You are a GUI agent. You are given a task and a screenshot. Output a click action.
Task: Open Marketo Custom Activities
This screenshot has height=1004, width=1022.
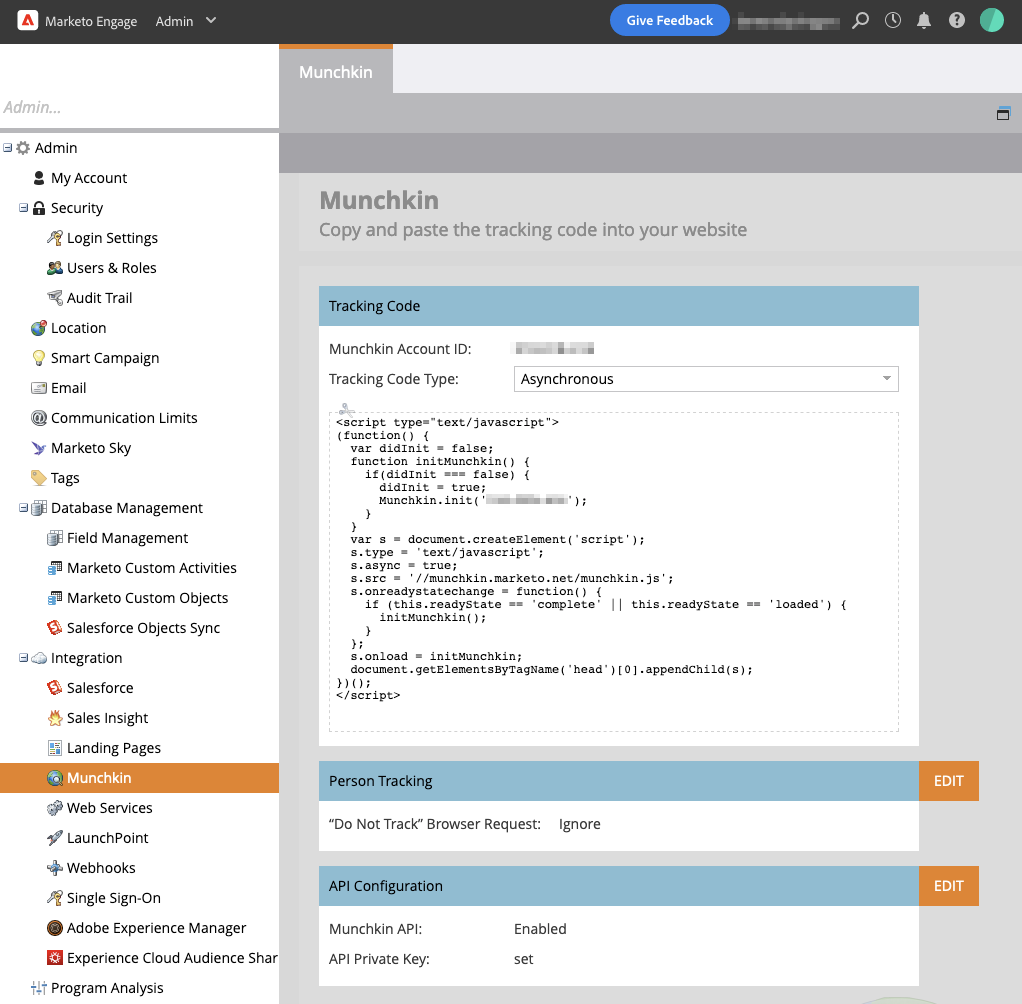pyautogui.click(x=151, y=568)
